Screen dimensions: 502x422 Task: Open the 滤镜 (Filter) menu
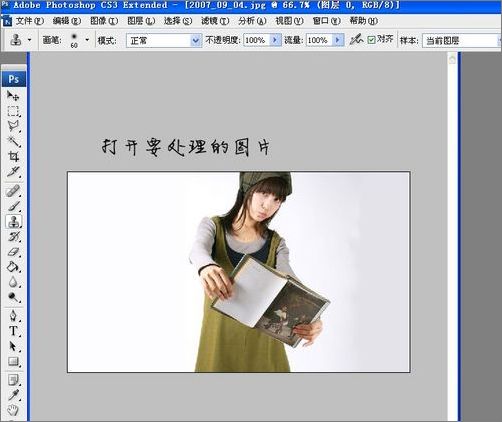[215, 21]
